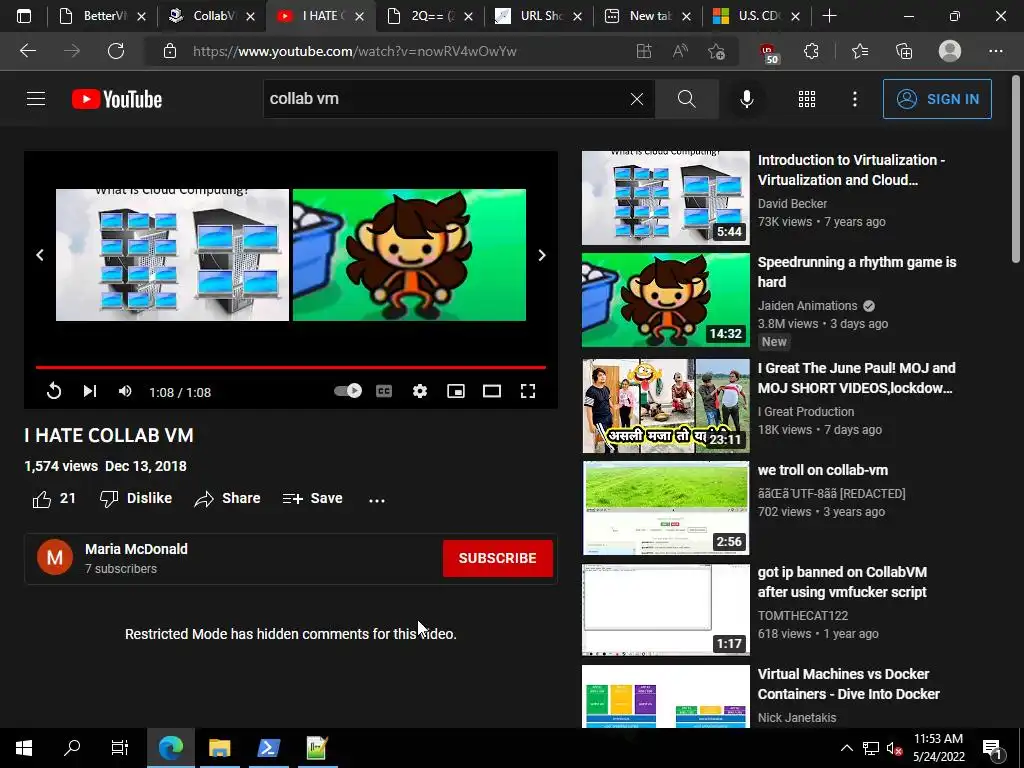Open Speedrunning a rhythm game thumbnail
This screenshot has height=768, width=1024.
click(665, 300)
